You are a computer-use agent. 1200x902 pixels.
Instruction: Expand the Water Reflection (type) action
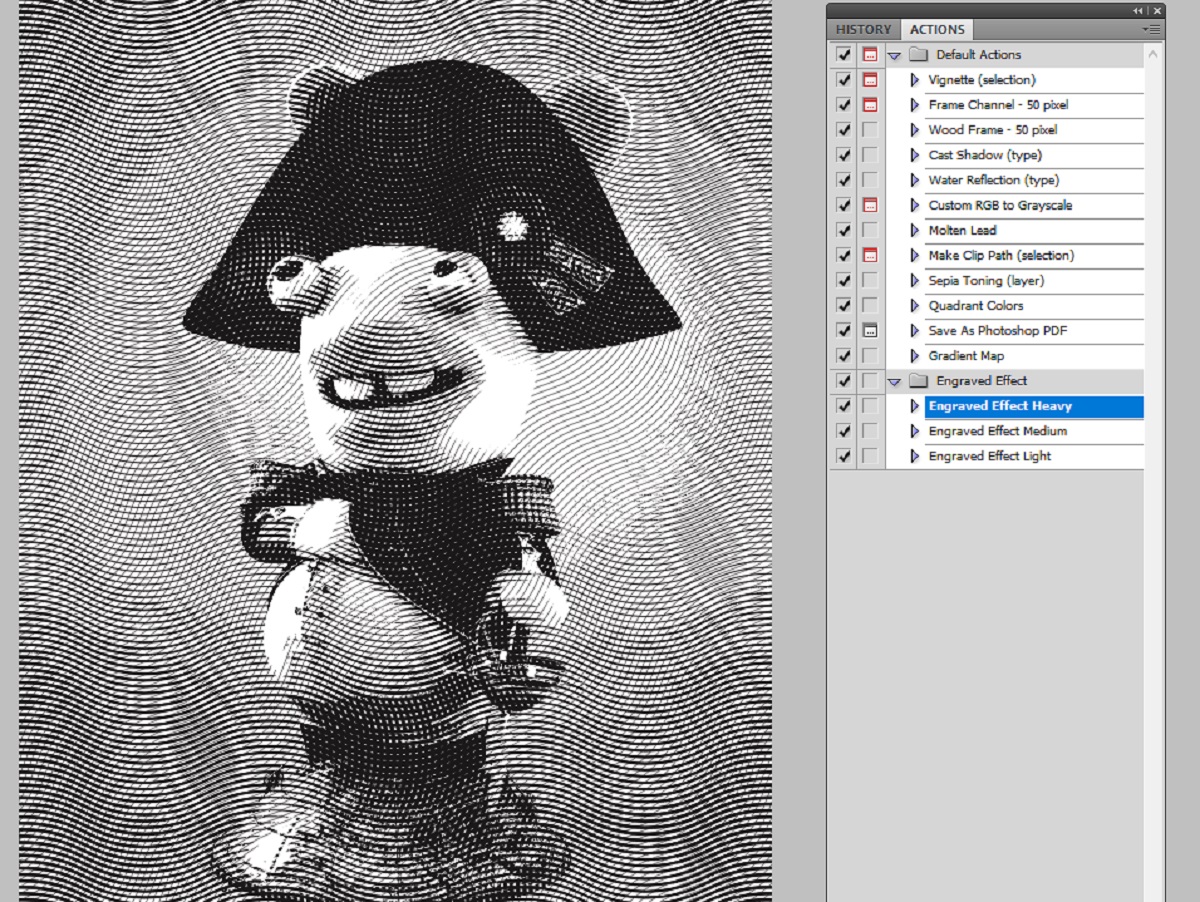(x=914, y=180)
